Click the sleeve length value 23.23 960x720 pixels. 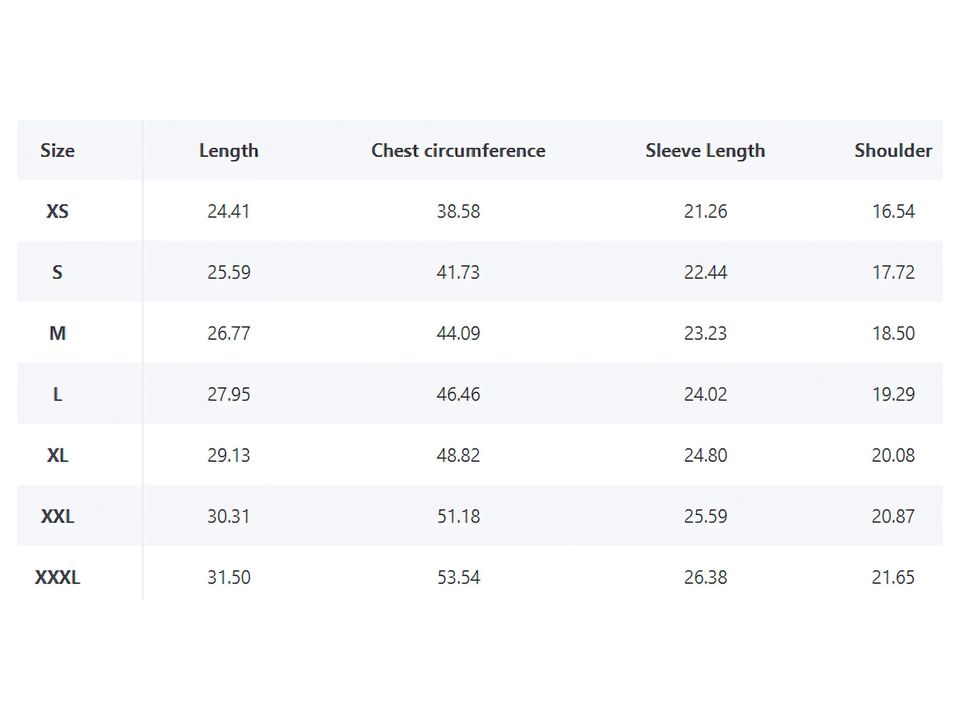pos(705,334)
